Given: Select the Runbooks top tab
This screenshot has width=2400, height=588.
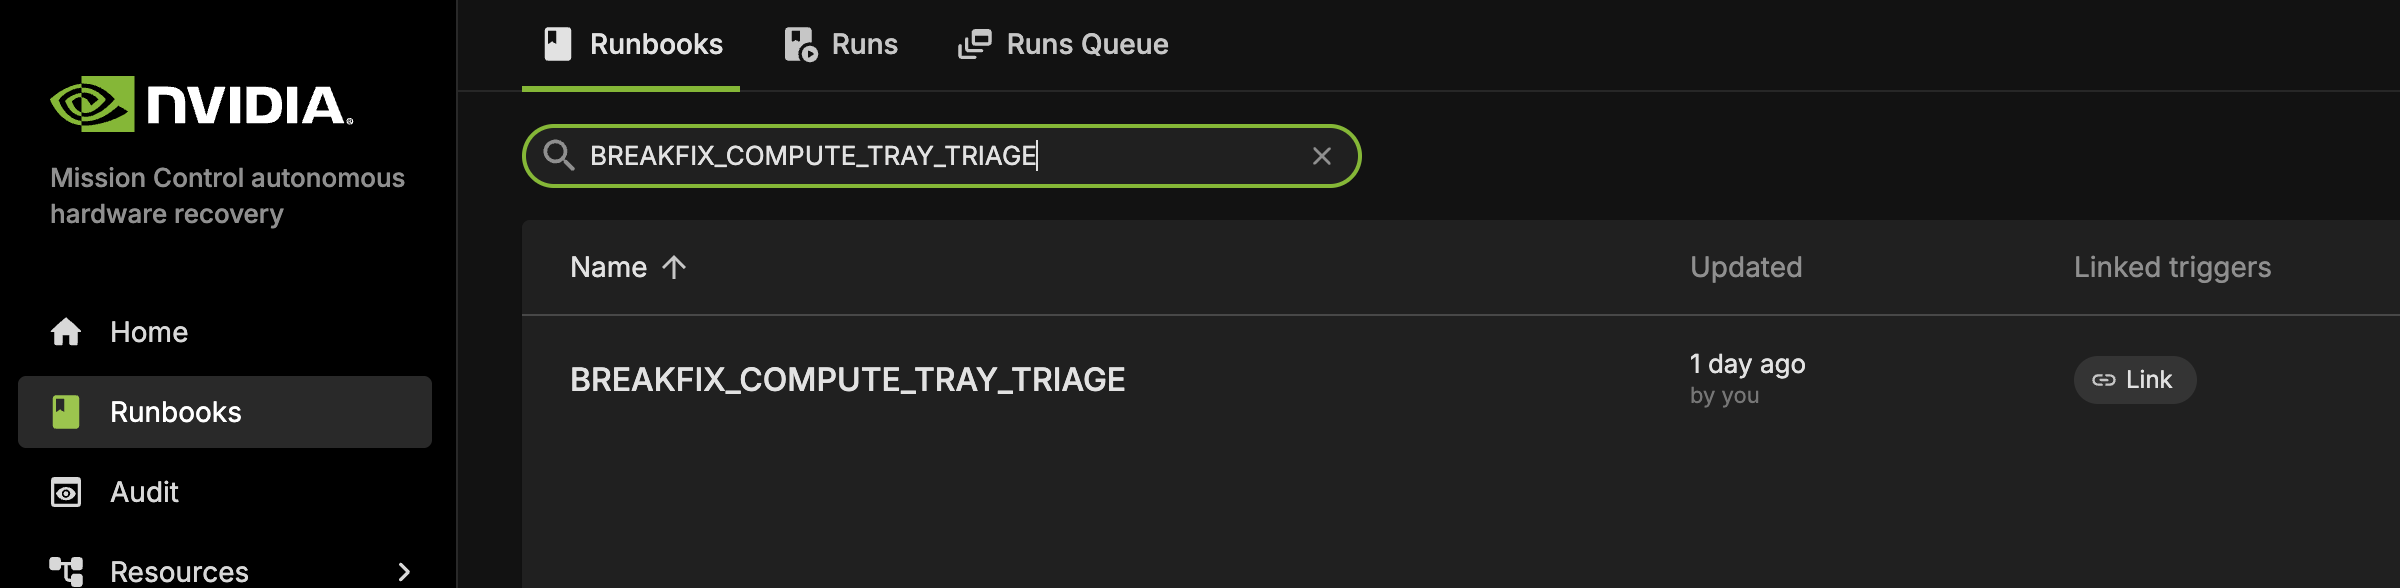Looking at the screenshot, I should click(x=655, y=44).
